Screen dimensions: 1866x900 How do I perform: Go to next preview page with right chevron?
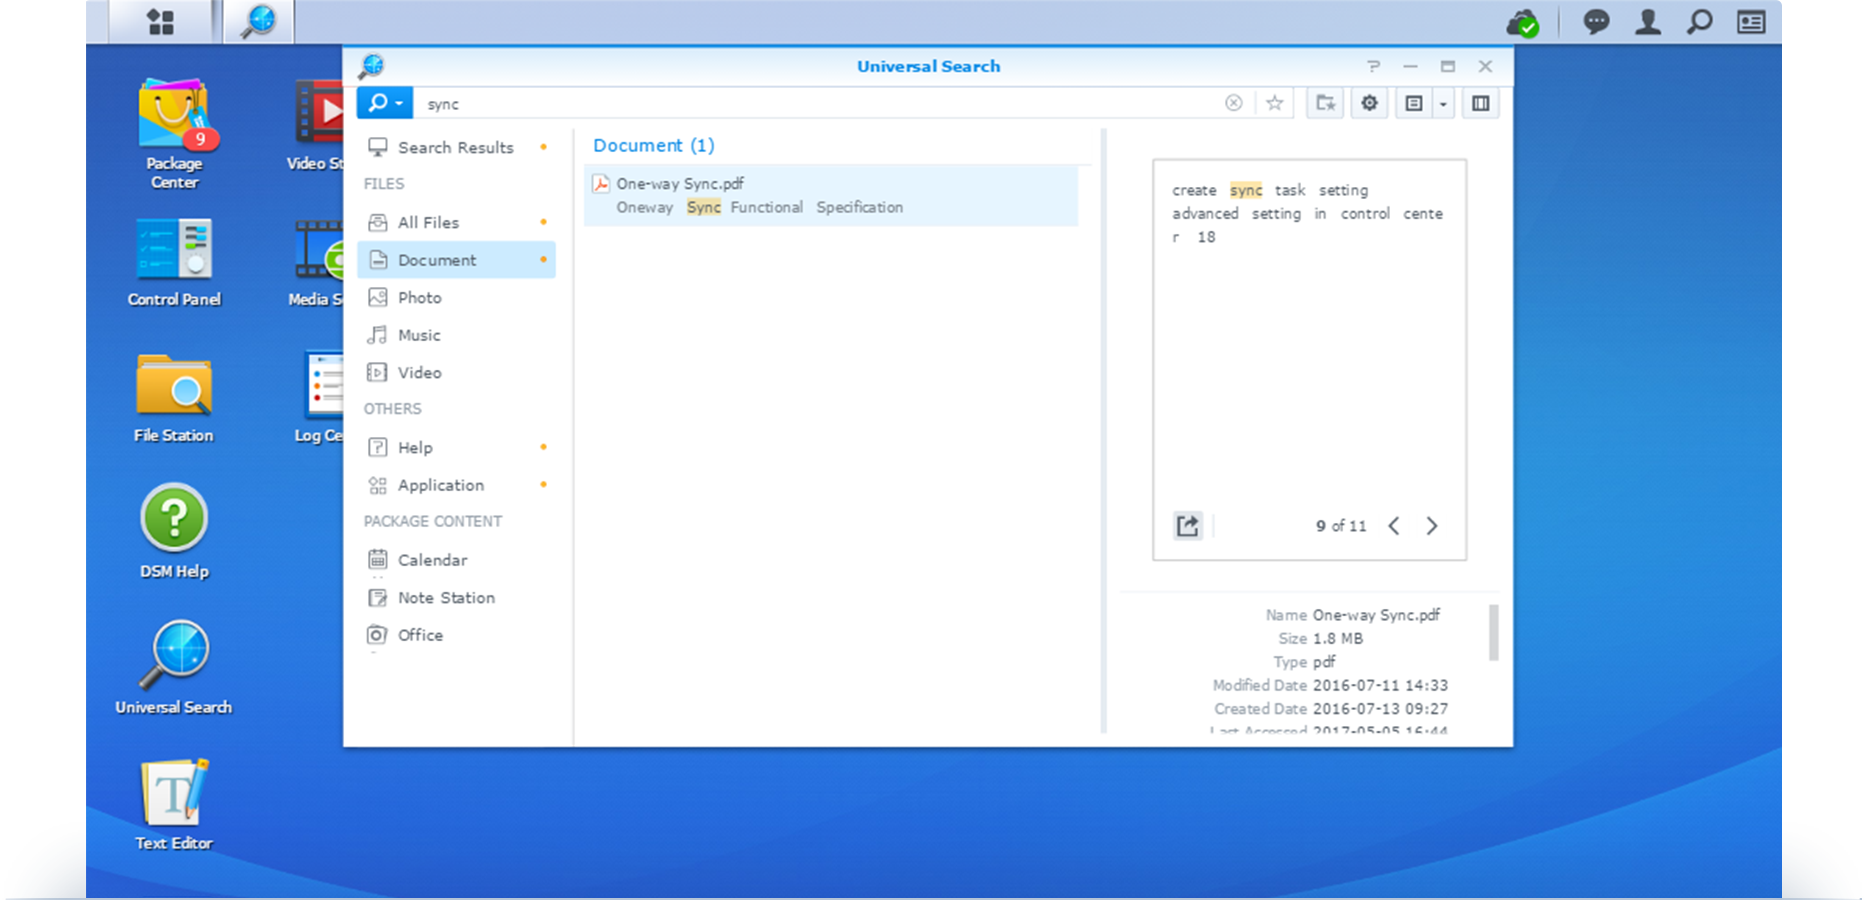pyautogui.click(x=1432, y=525)
